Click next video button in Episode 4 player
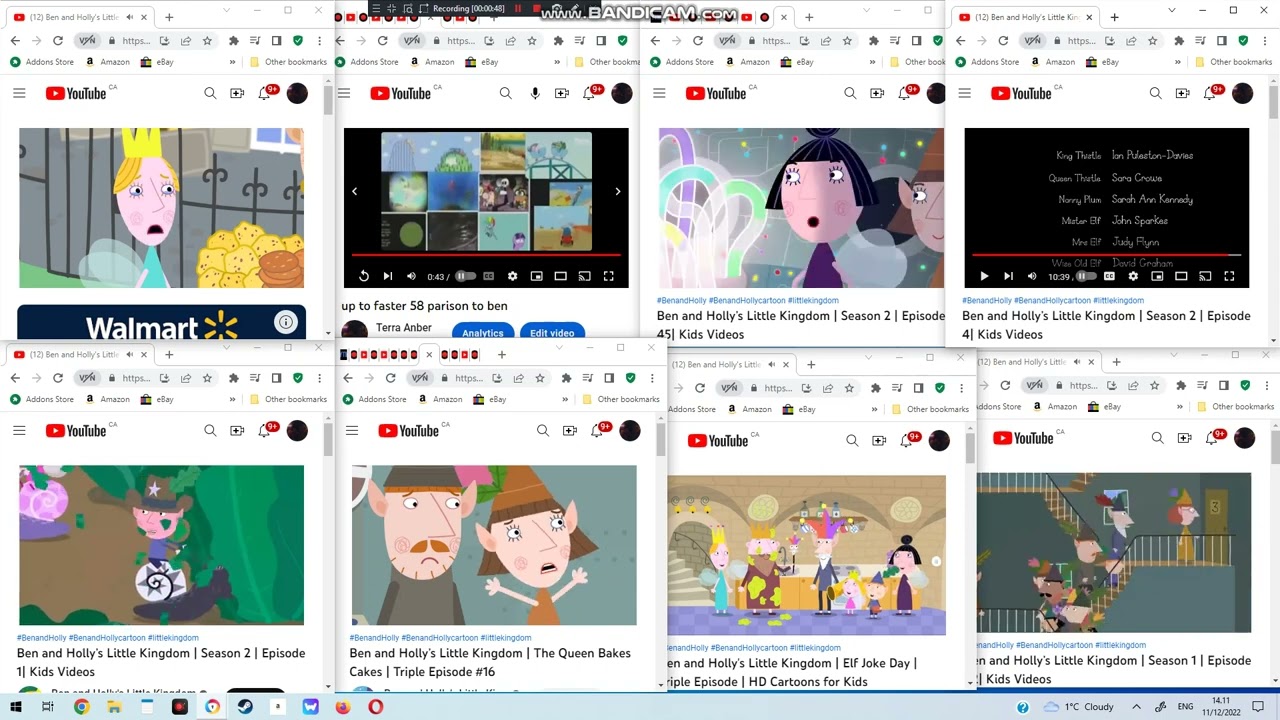Screen dimensions: 1280x720 [x=1008, y=276]
